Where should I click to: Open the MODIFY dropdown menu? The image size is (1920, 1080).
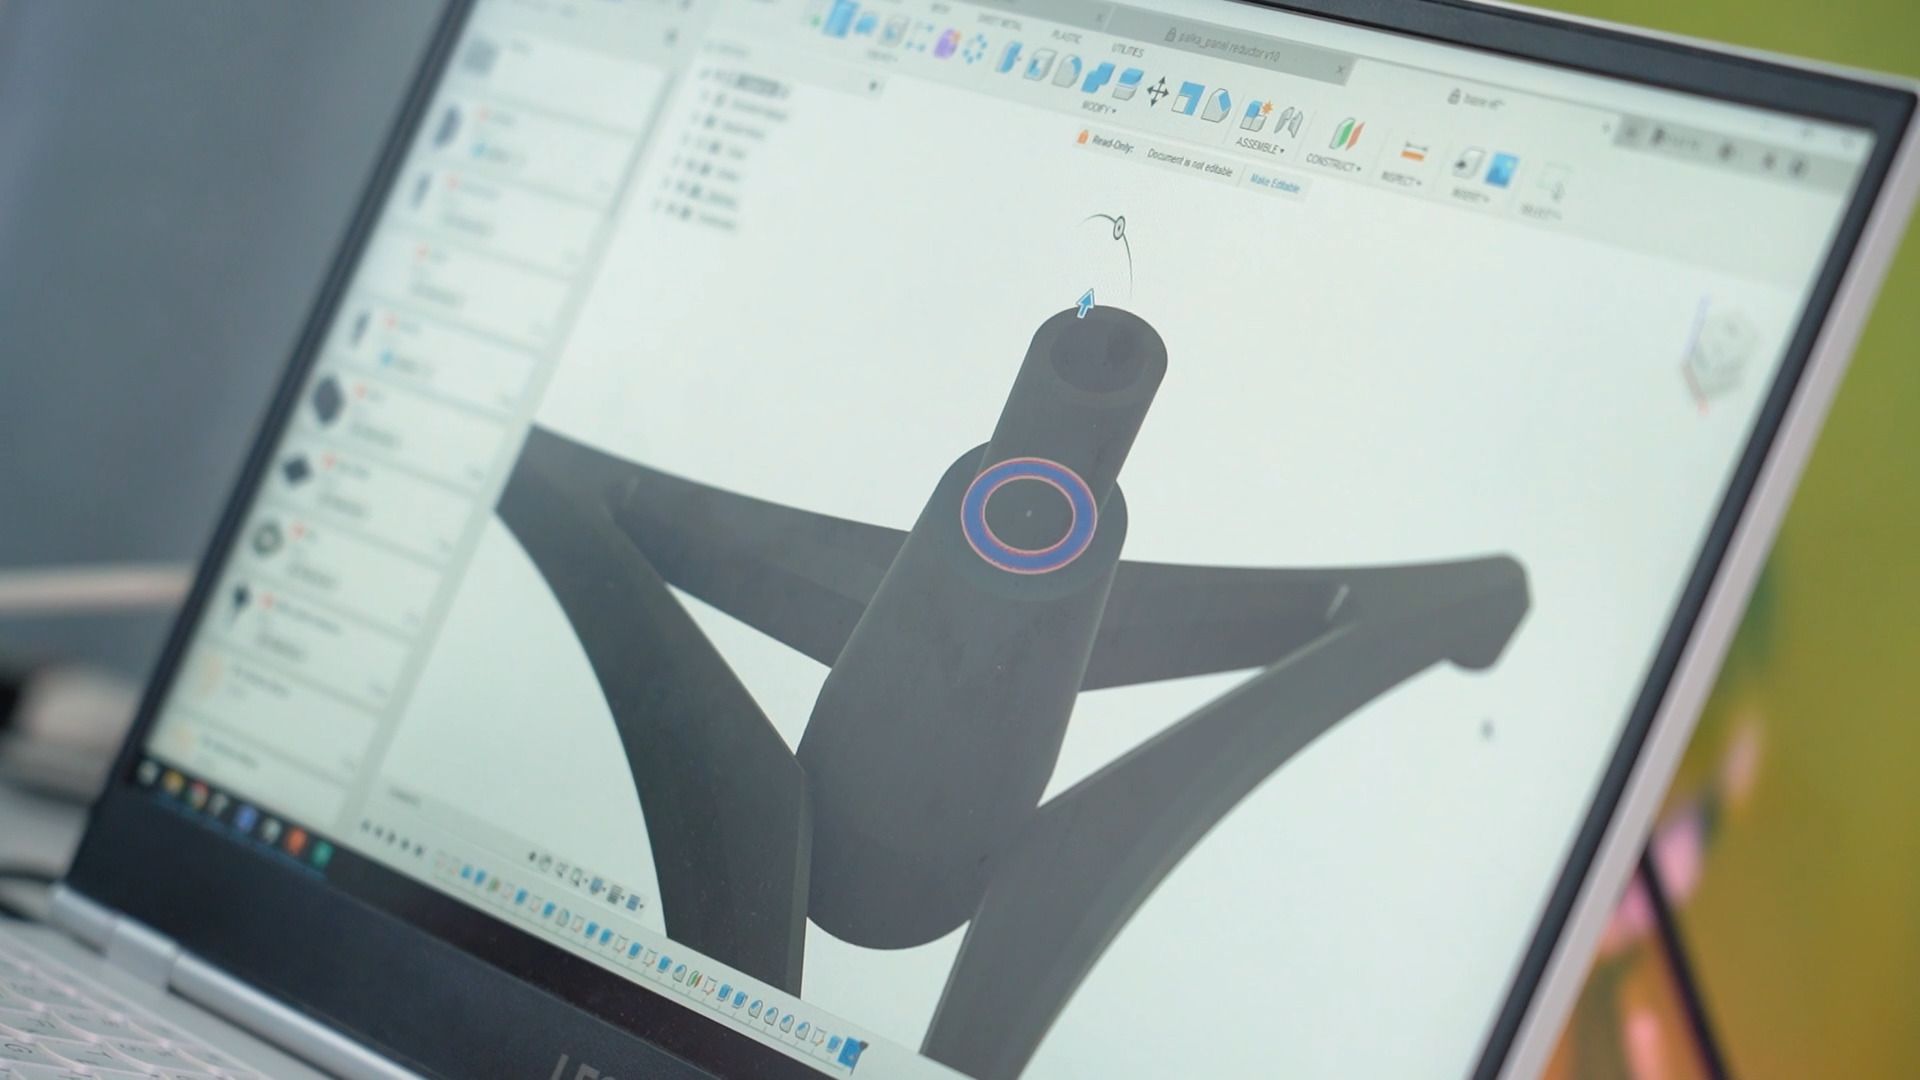(1099, 107)
